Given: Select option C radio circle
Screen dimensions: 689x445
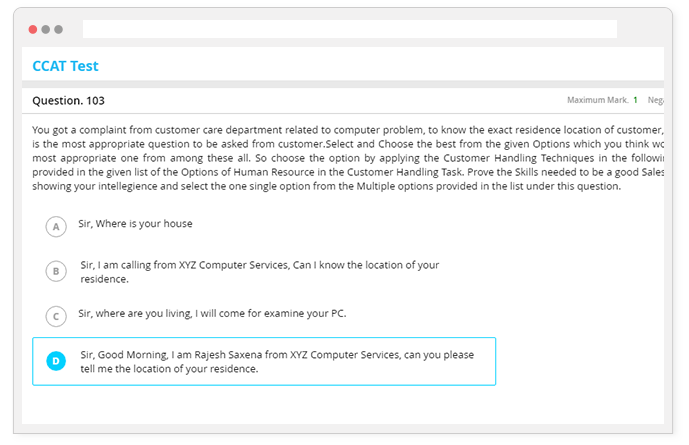Looking at the screenshot, I should (x=56, y=316).
